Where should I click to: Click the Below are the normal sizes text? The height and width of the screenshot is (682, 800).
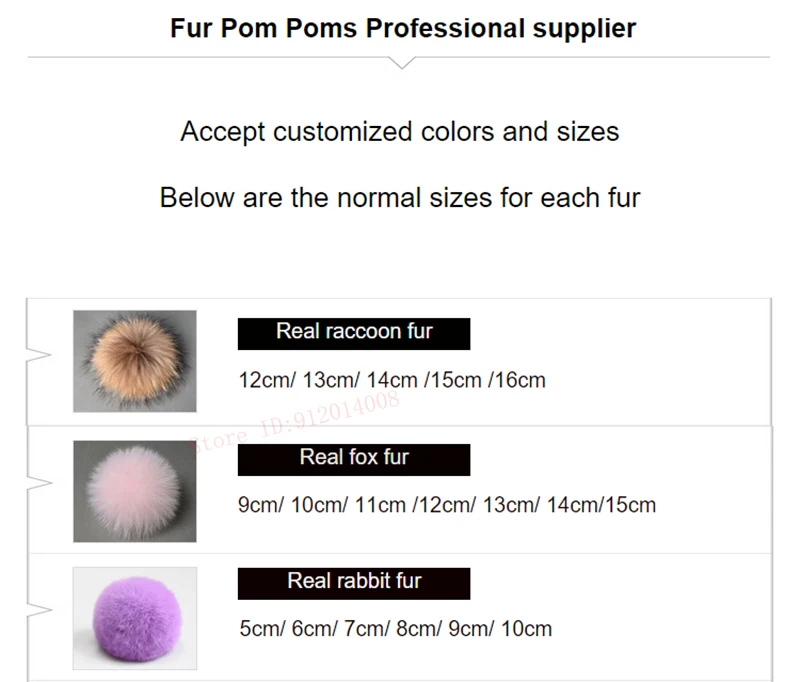(399, 198)
